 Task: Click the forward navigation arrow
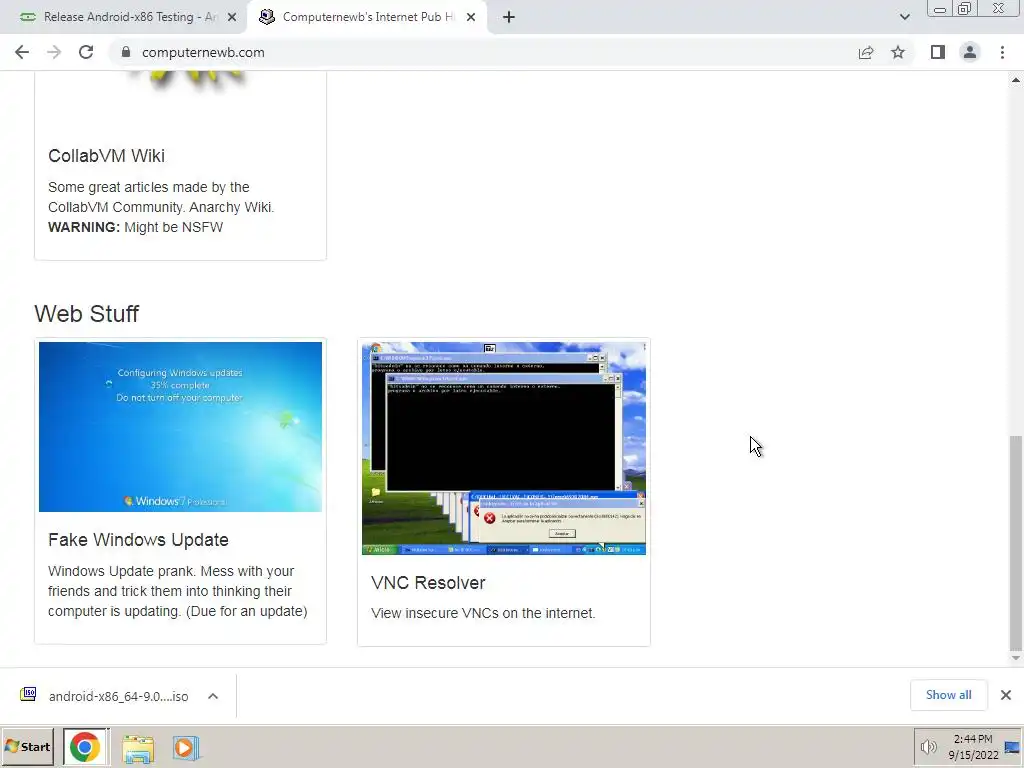click(x=54, y=52)
